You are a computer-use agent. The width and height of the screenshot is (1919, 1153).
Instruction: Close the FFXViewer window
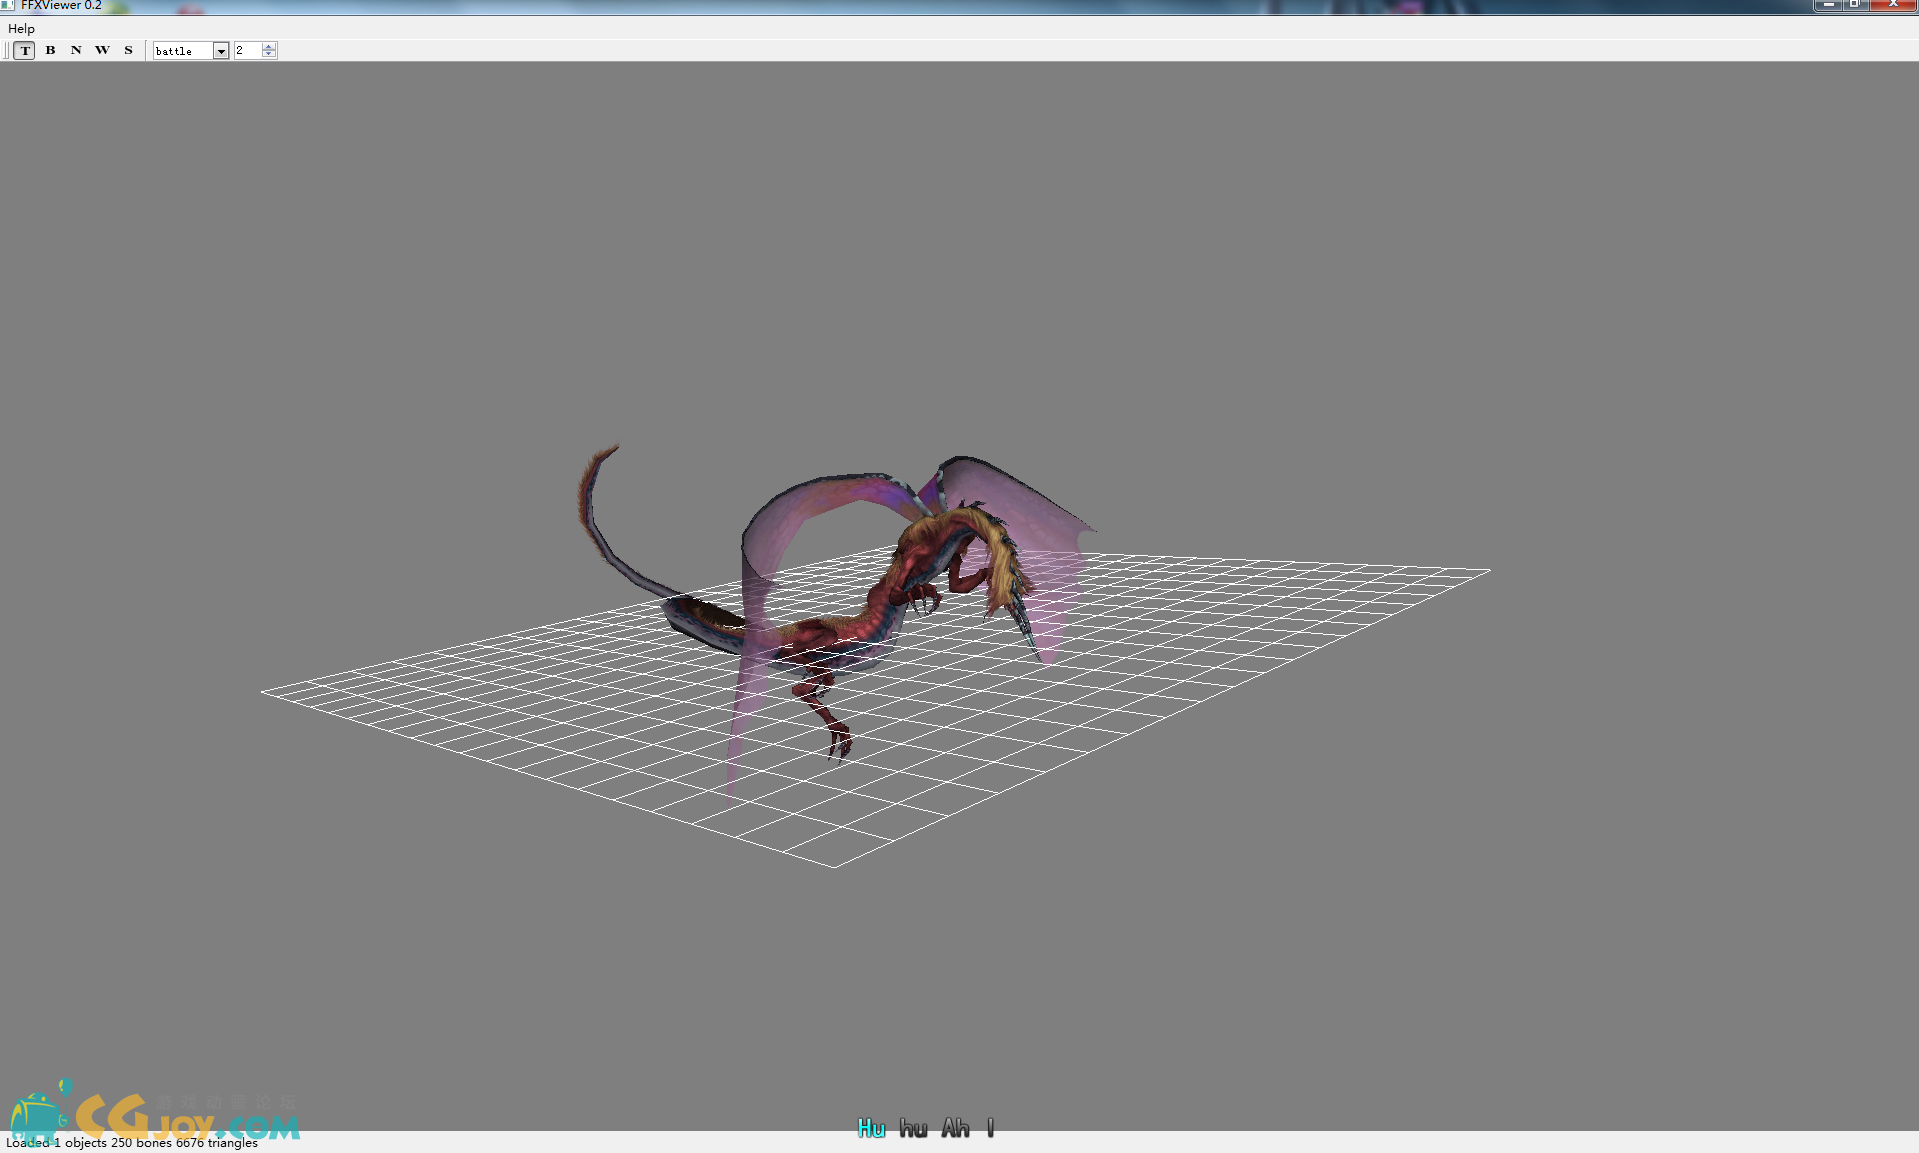pyautogui.click(x=1892, y=5)
